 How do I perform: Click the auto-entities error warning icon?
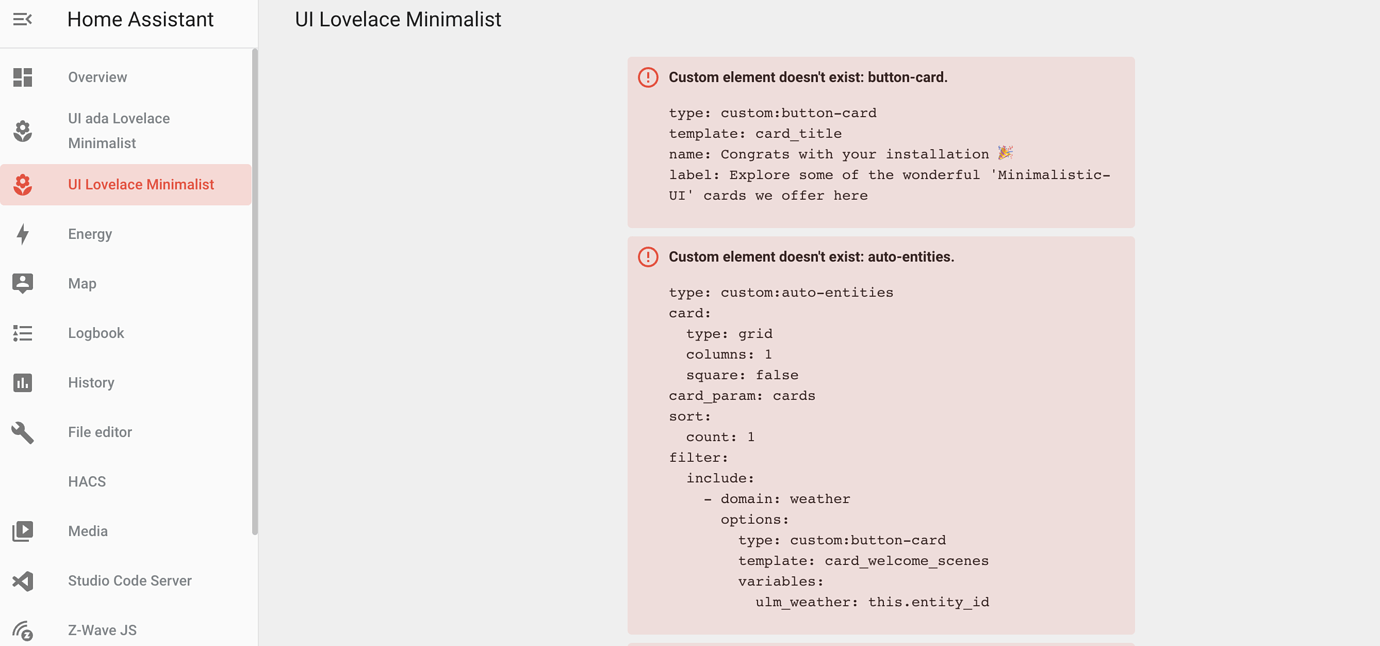648,257
